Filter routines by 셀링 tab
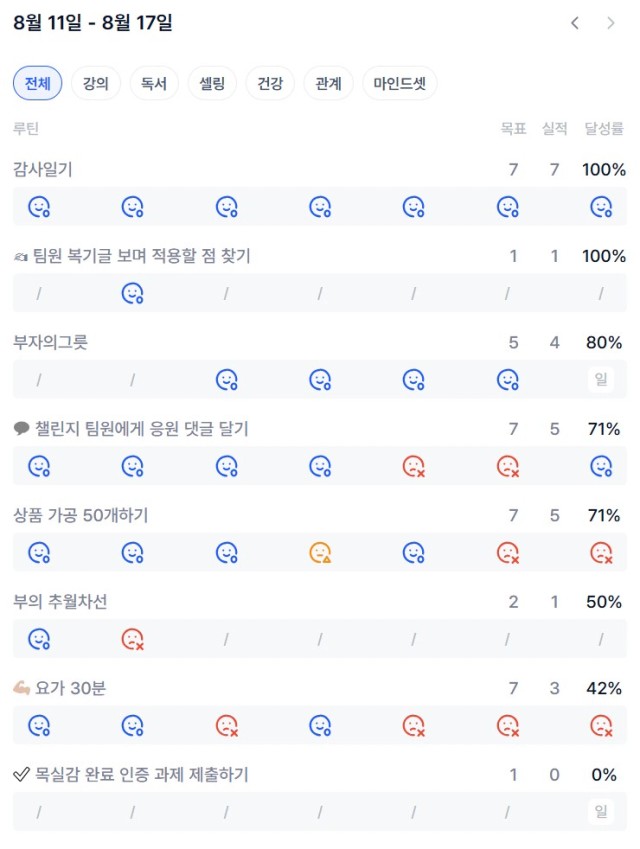 [212, 83]
